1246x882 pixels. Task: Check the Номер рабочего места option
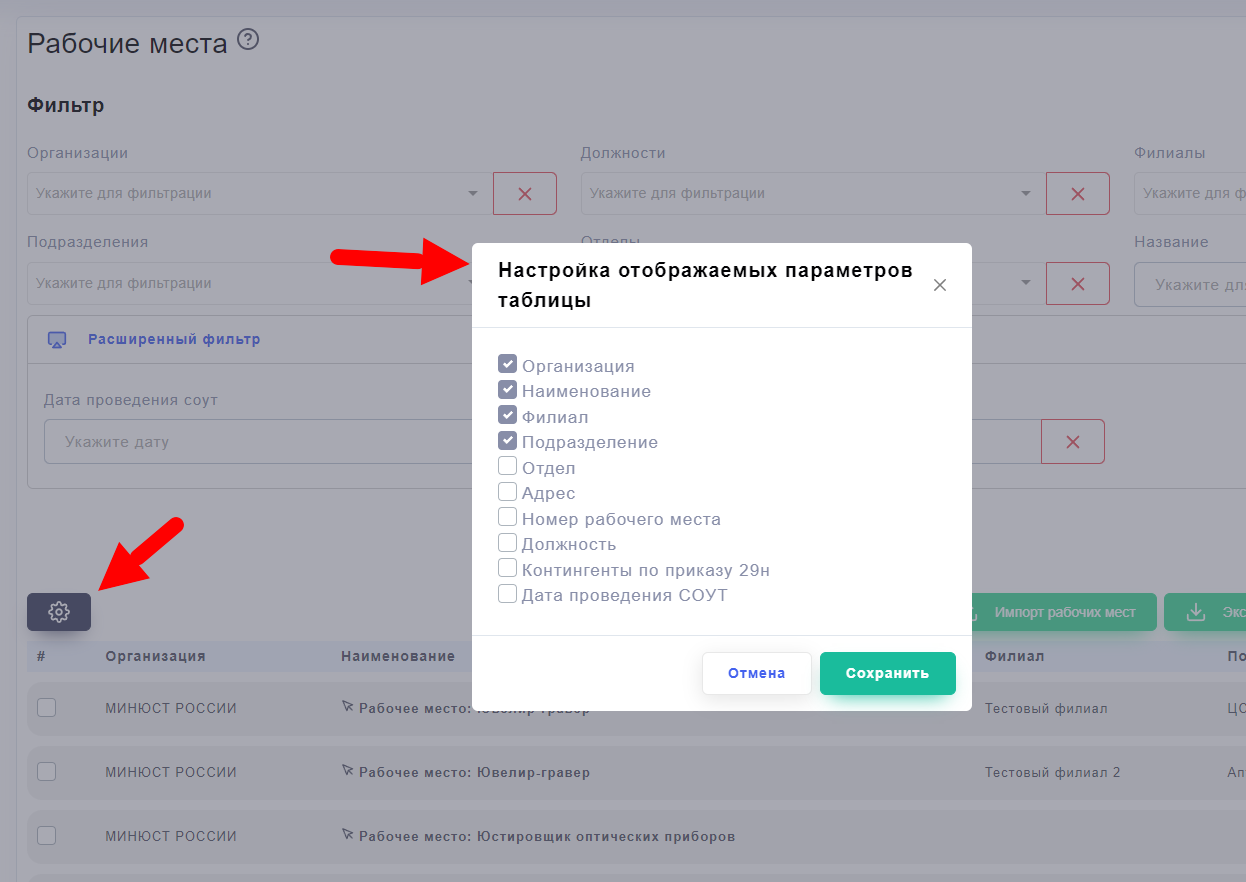(x=507, y=518)
